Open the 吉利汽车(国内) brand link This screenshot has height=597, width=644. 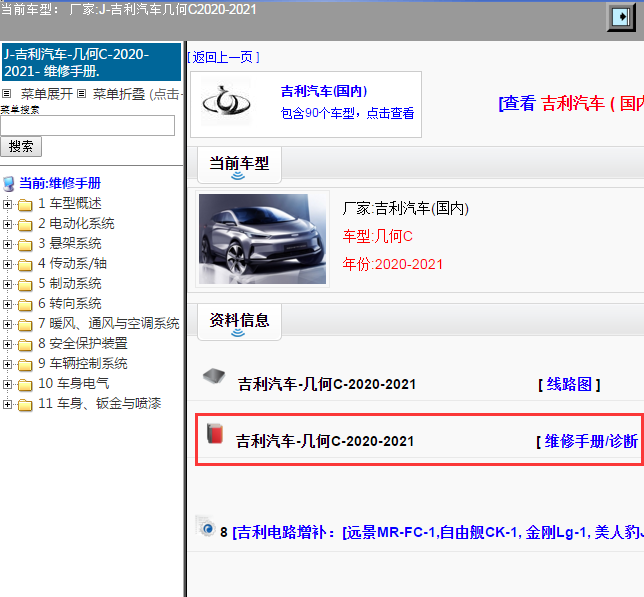coord(324,91)
